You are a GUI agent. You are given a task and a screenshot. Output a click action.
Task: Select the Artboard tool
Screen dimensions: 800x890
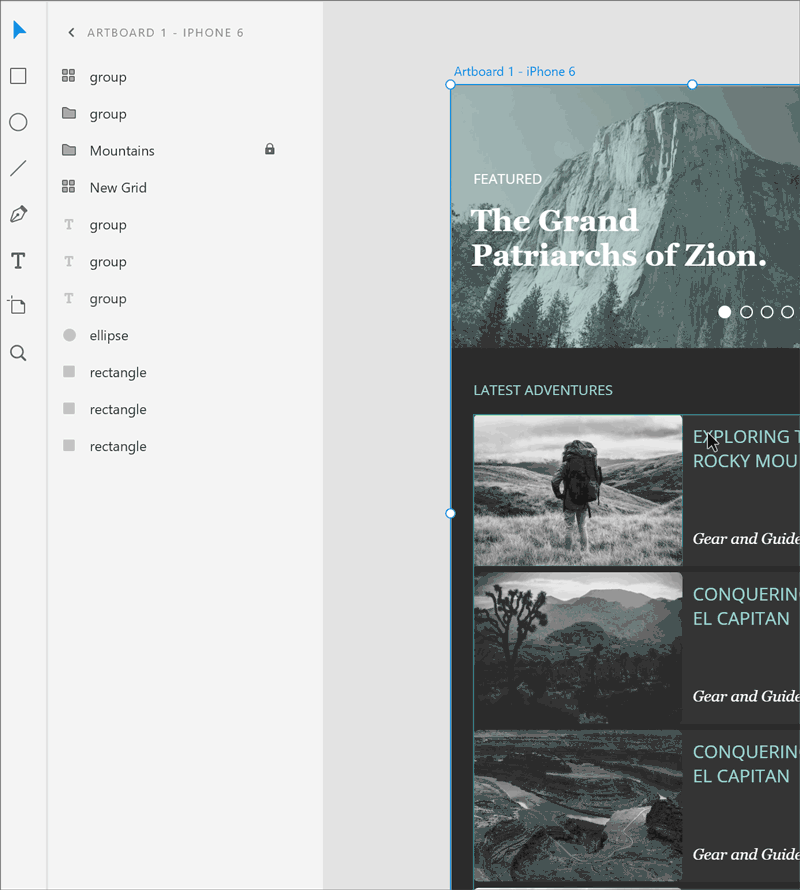17,305
